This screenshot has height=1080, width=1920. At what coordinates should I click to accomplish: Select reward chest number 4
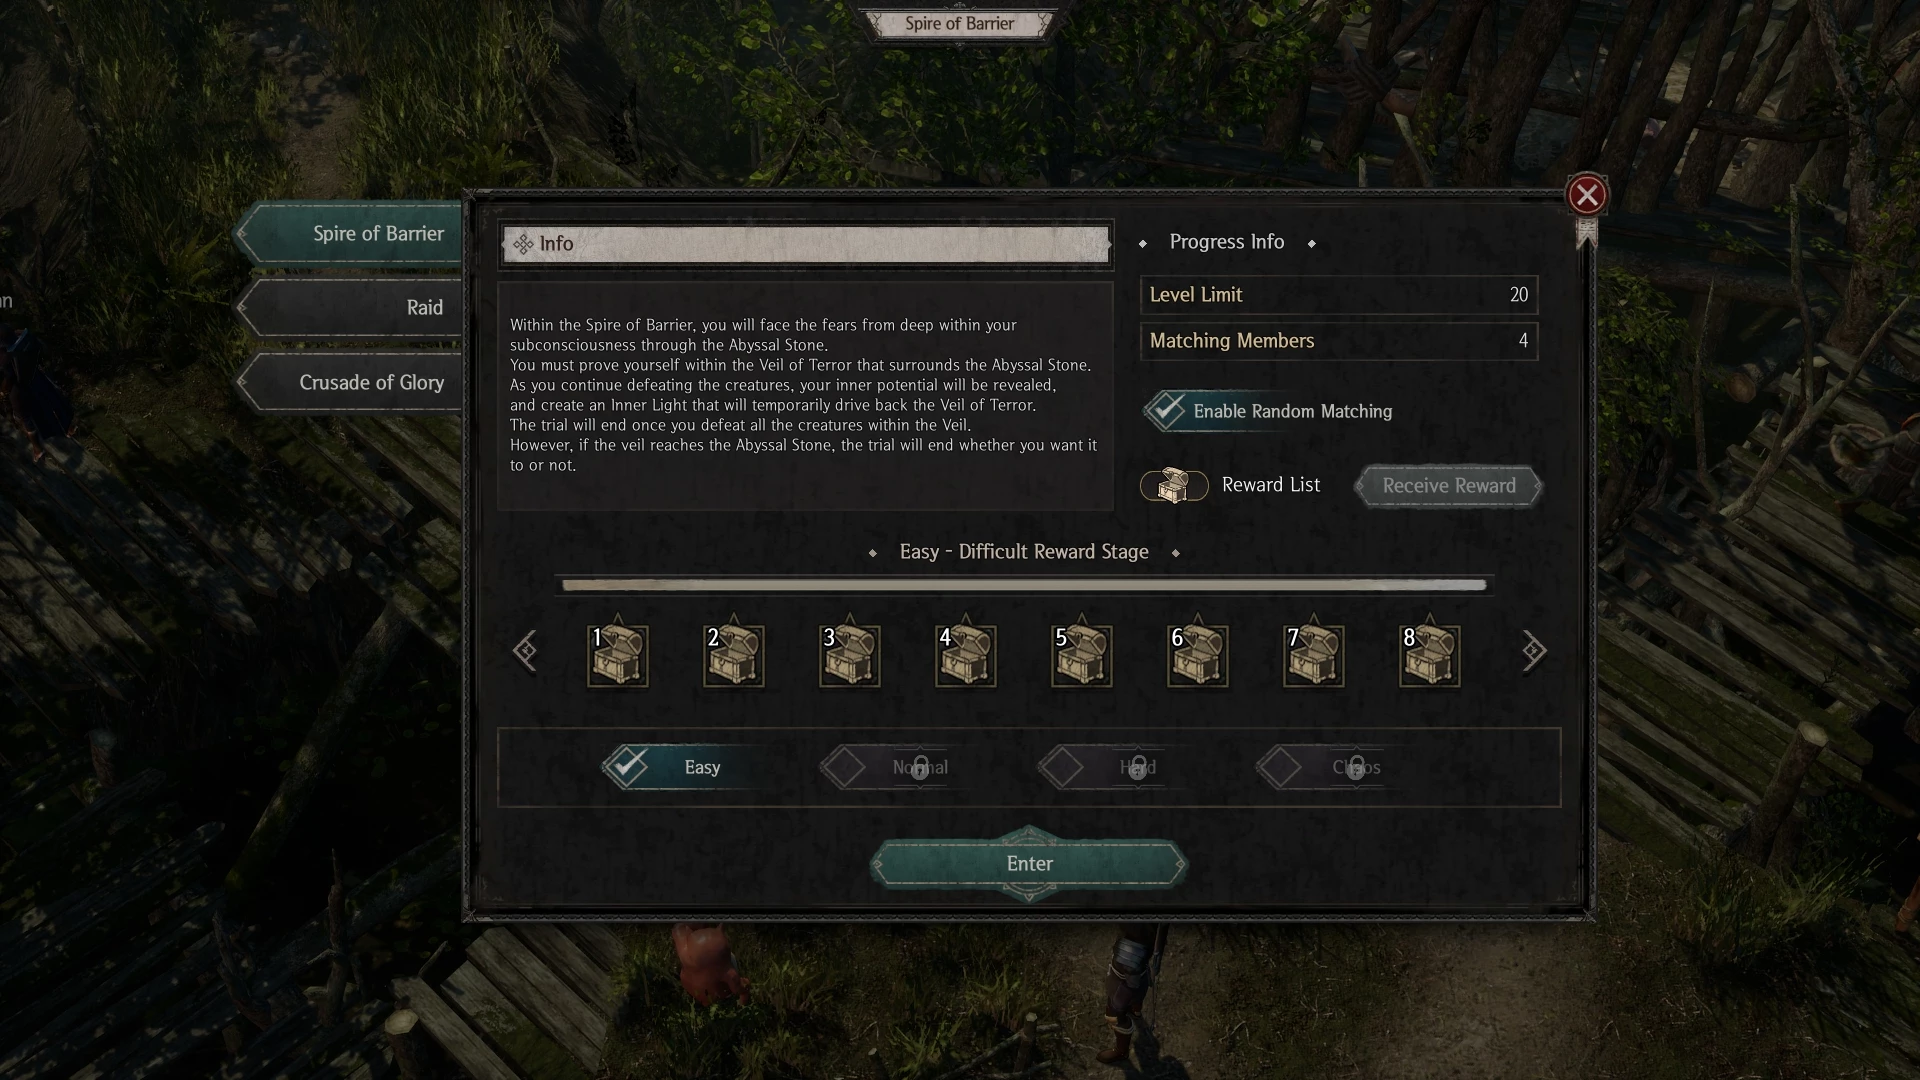click(966, 655)
